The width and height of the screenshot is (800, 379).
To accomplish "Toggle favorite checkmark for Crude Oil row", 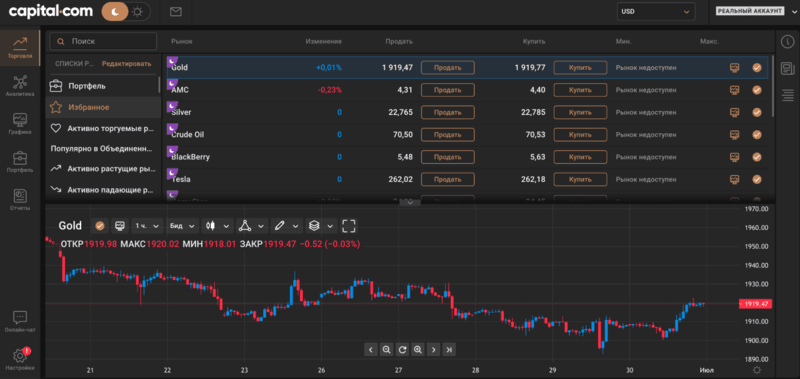I will [x=757, y=135].
